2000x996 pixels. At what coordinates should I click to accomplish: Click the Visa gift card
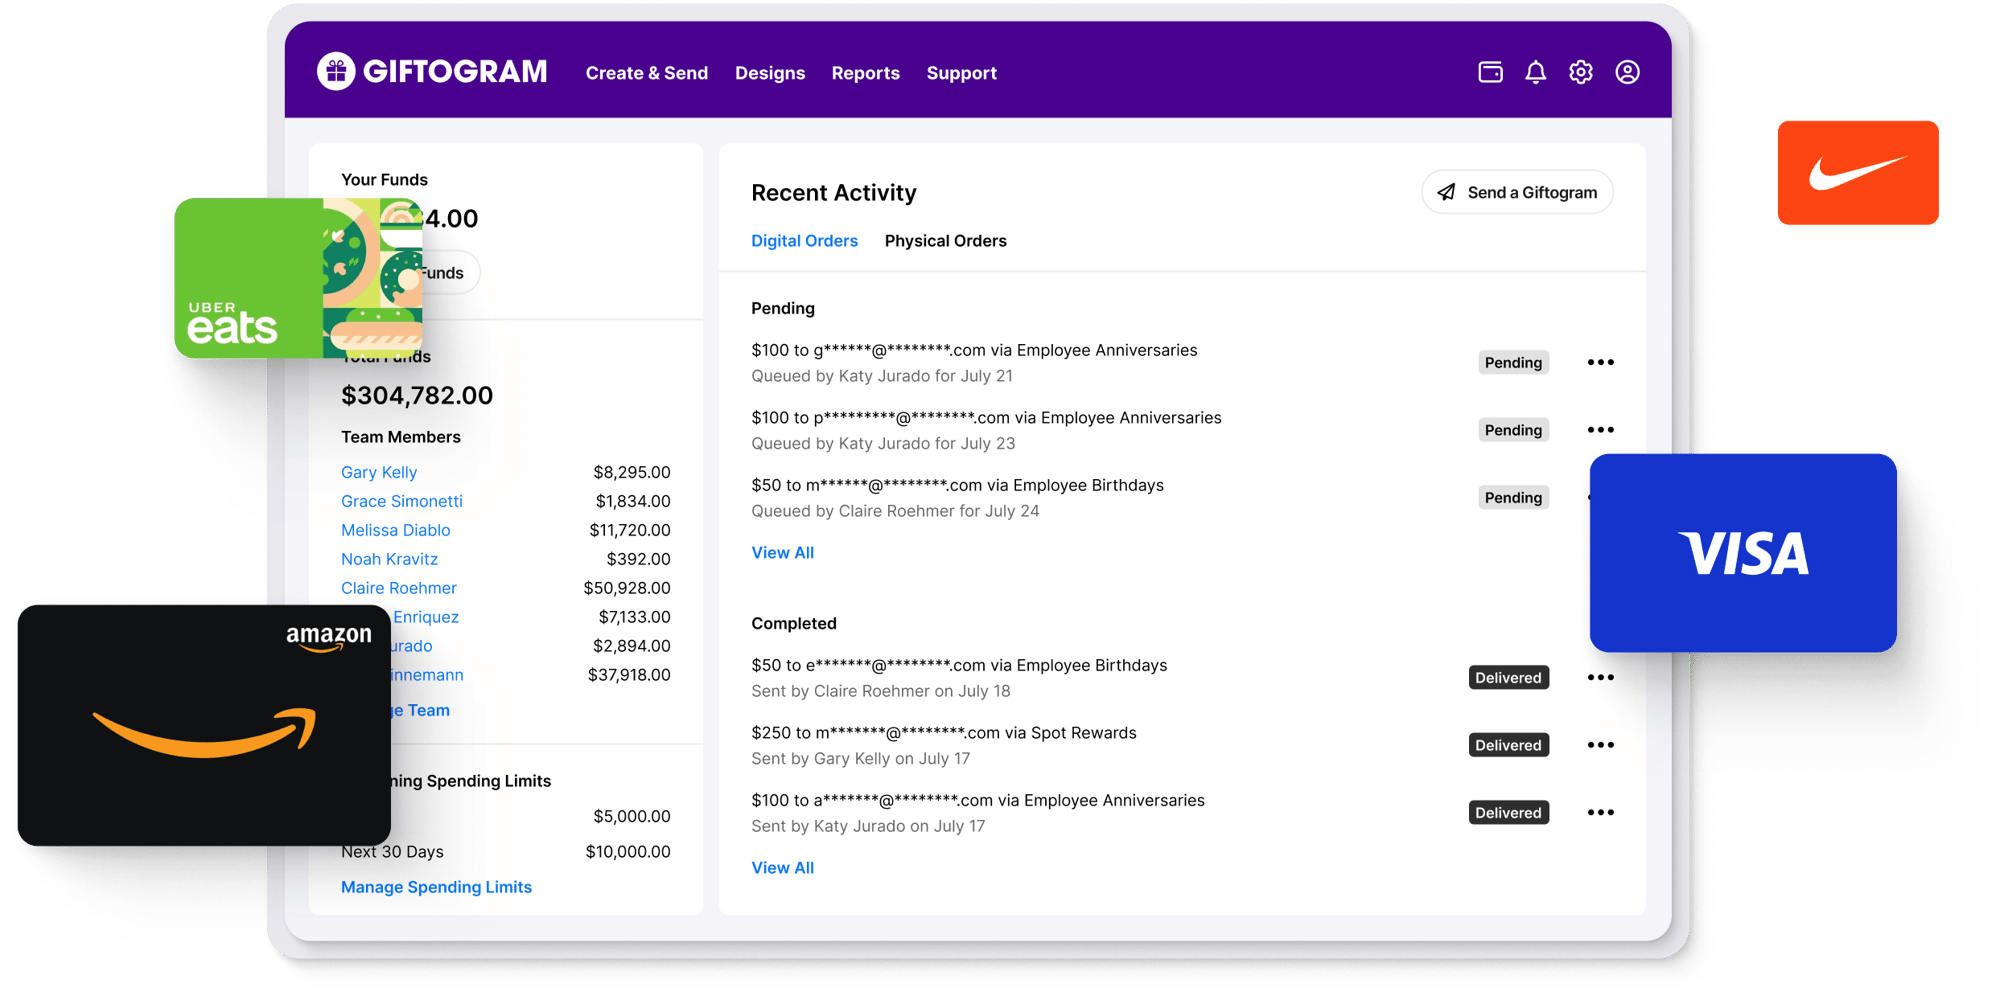pos(1743,553)
